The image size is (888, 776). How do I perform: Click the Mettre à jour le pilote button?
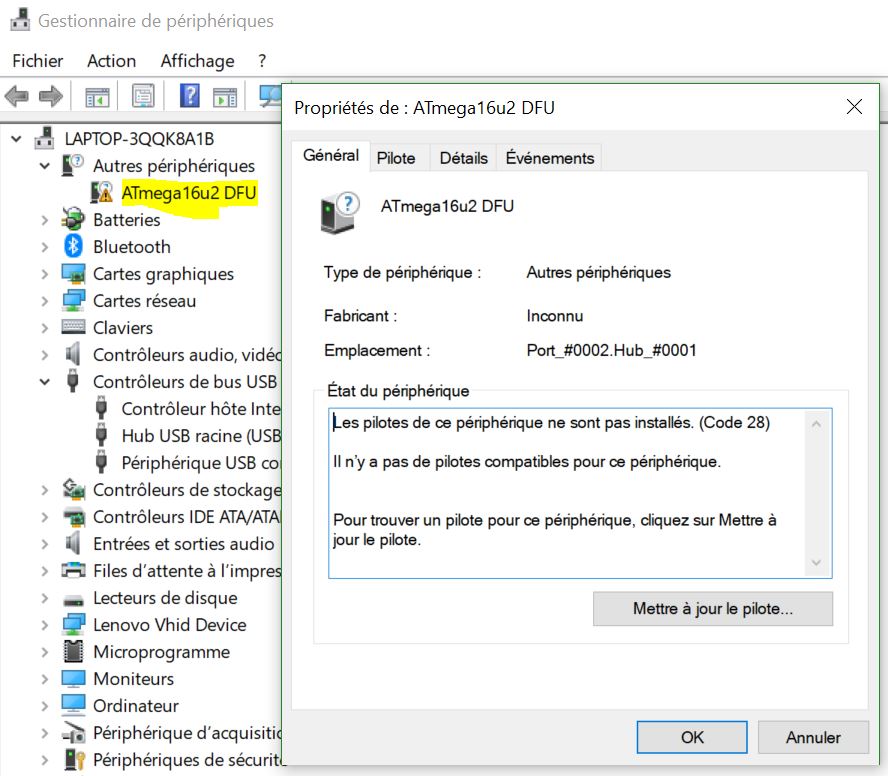[x=712, y=609]
